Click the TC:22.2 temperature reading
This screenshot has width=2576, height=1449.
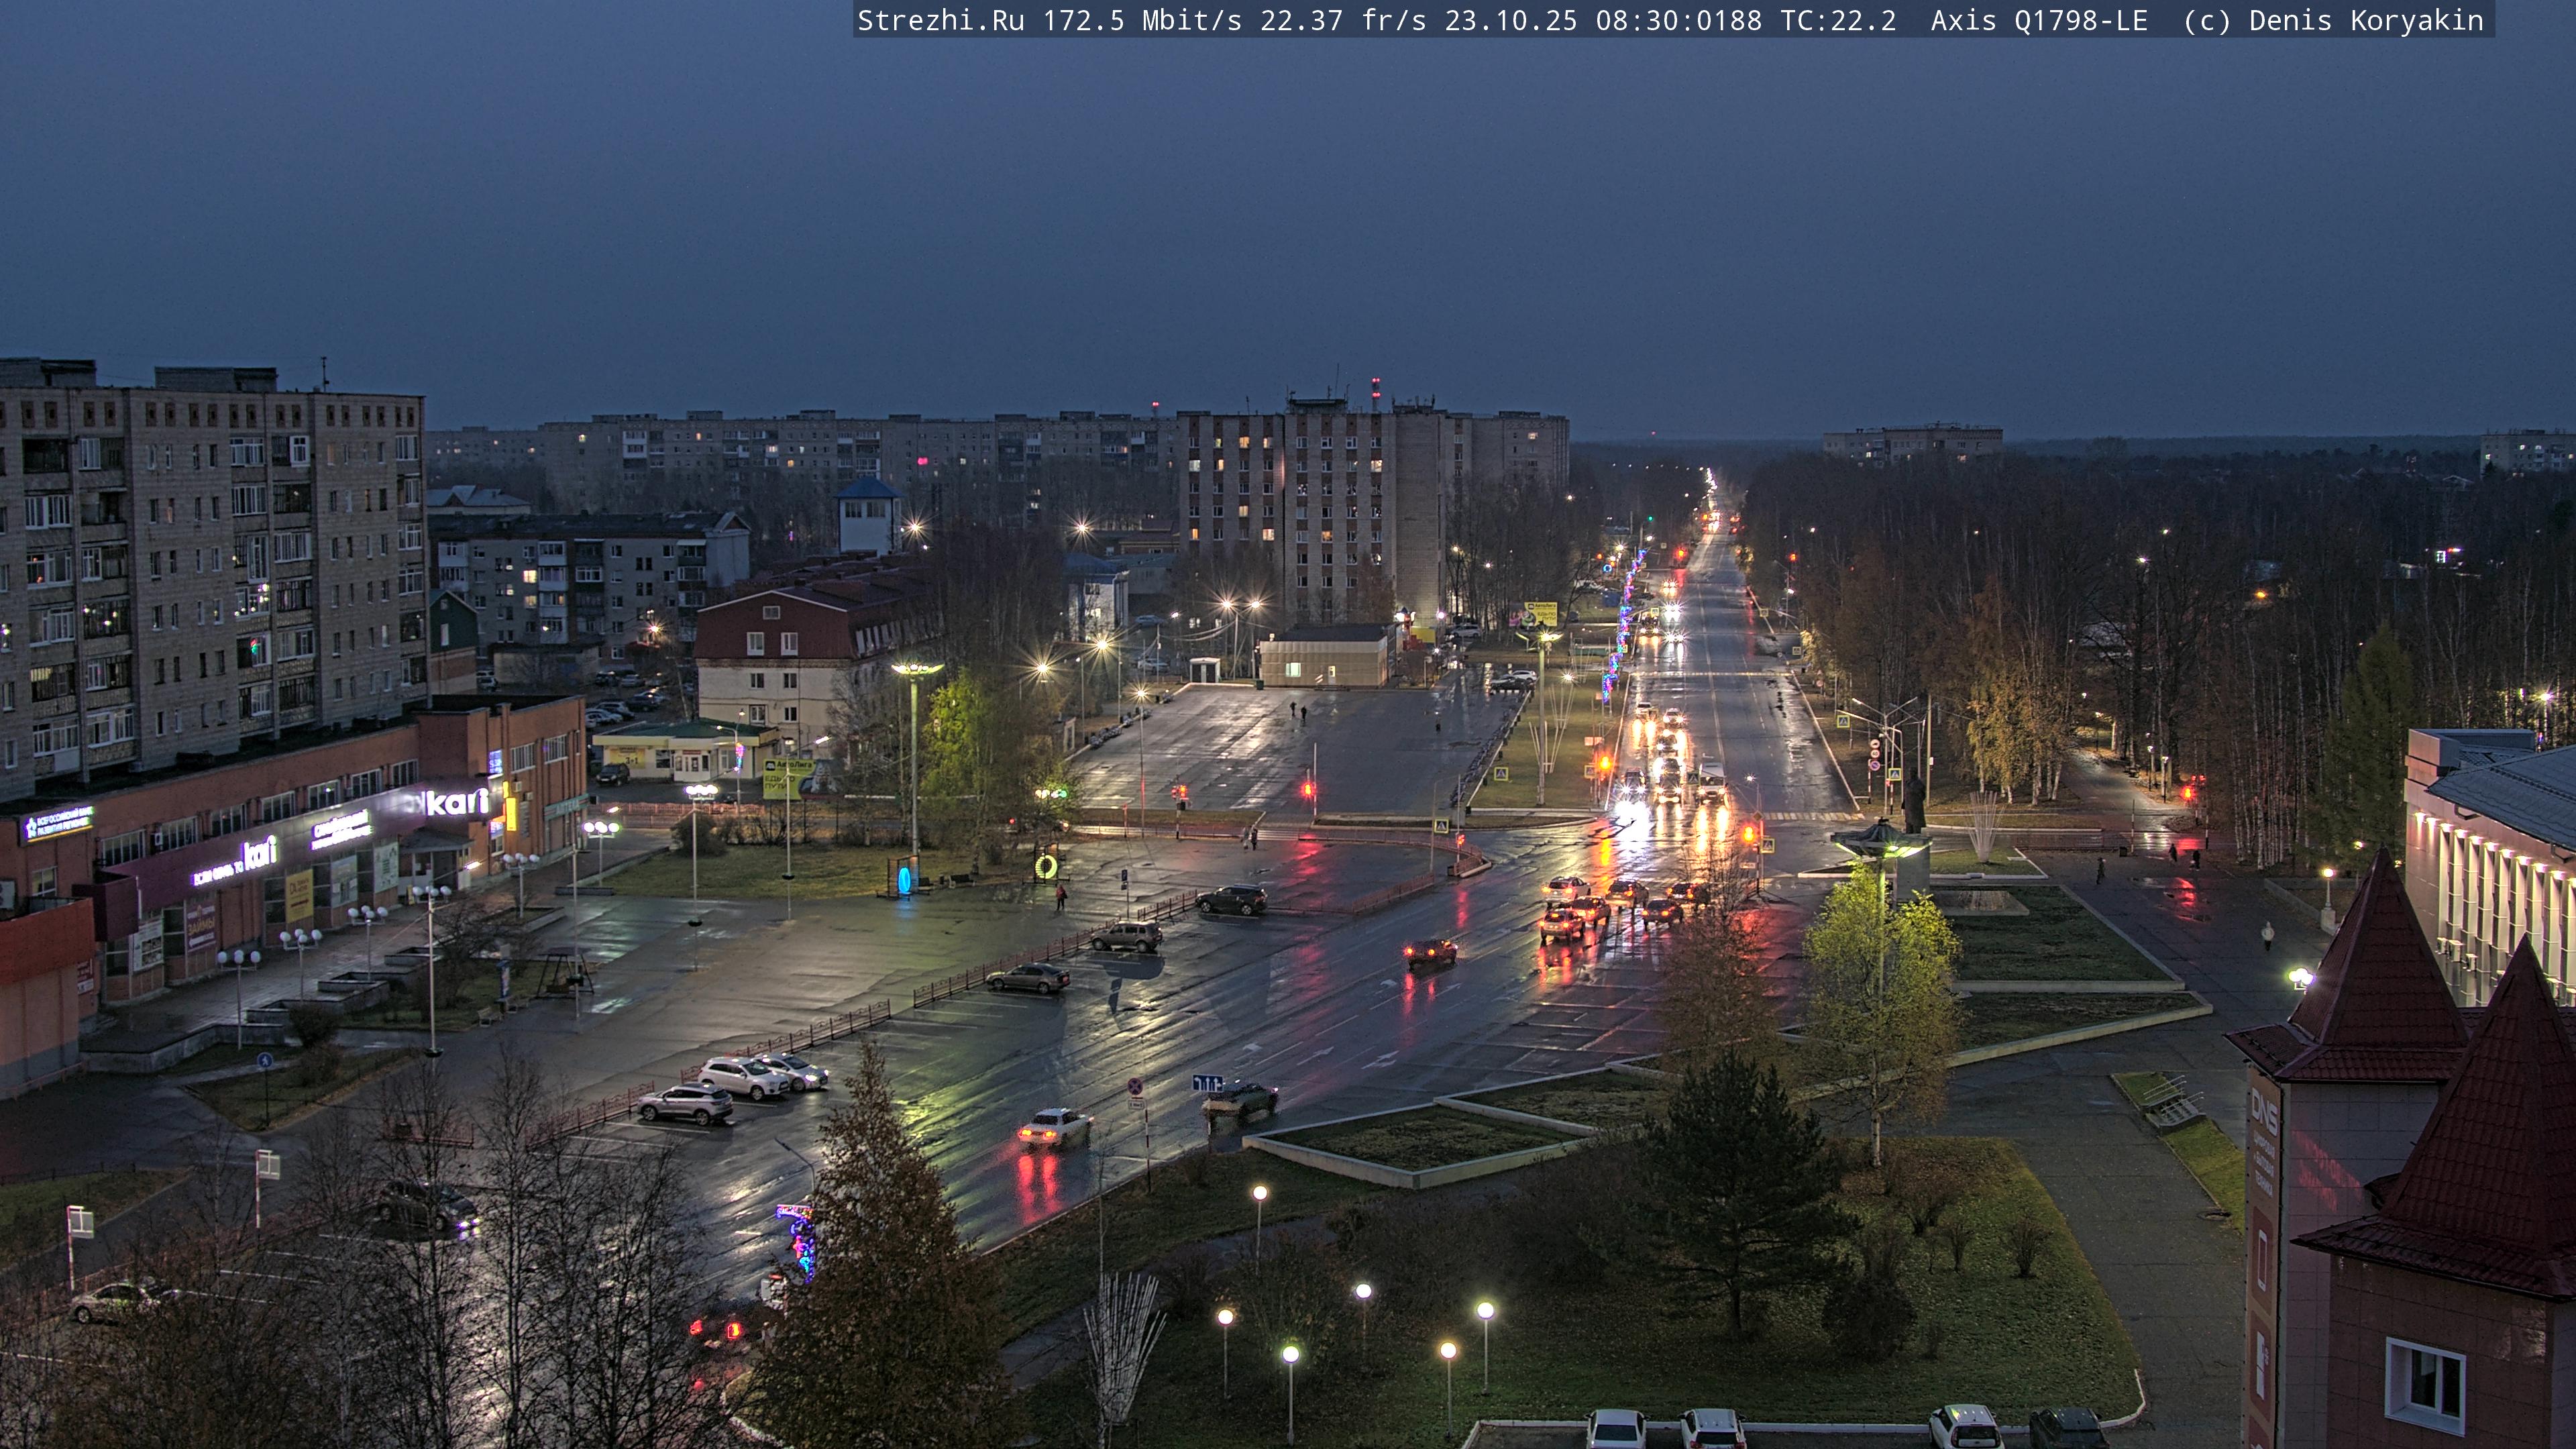tap(1837, 21)
